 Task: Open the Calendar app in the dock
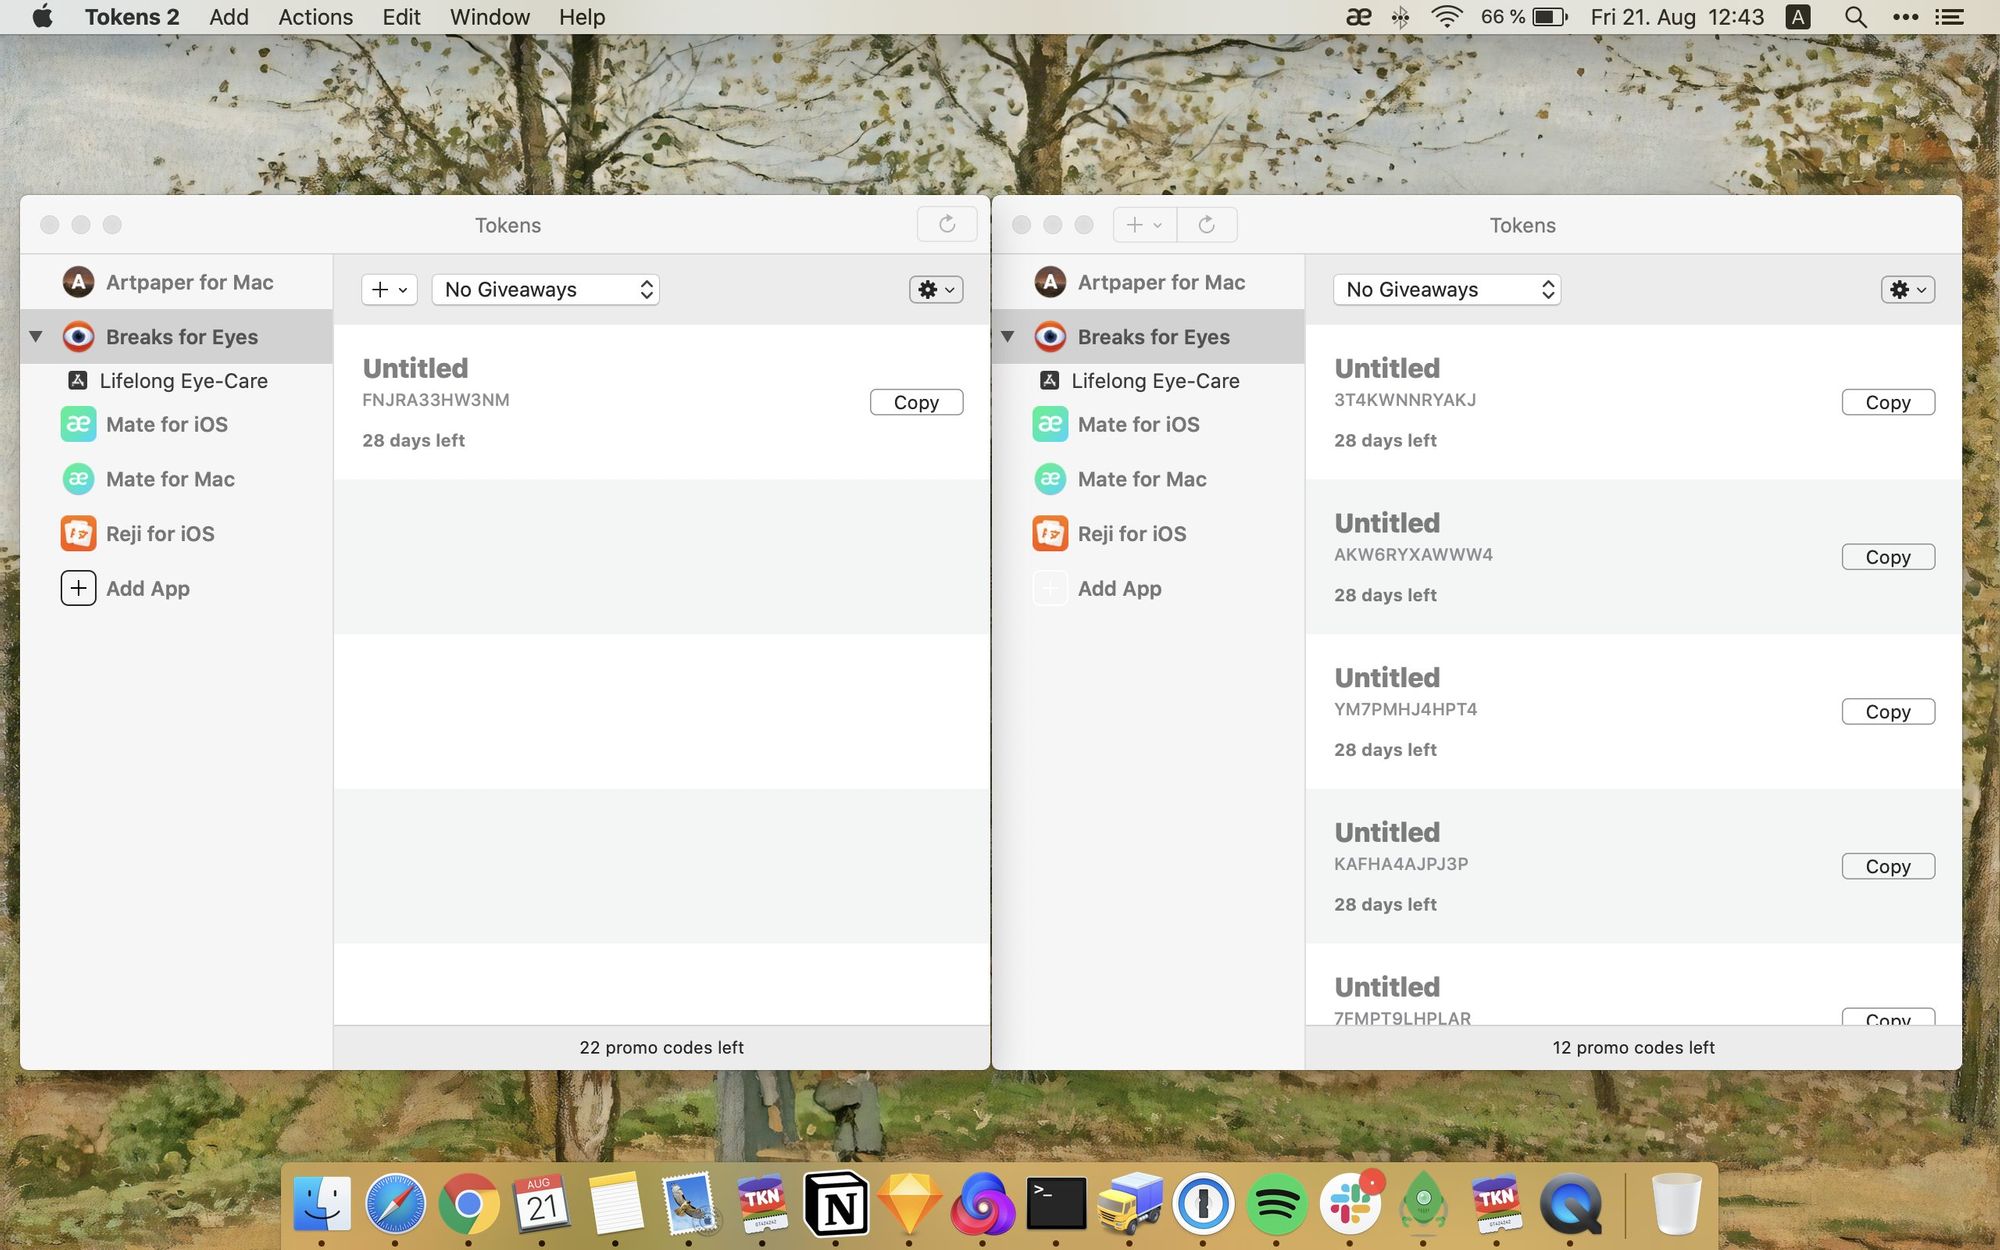pos(542,1204)
